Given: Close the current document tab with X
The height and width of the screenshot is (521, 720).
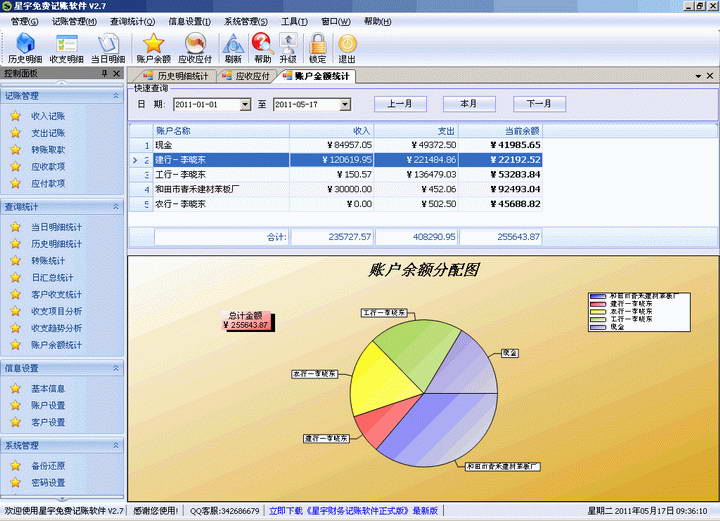Looking at the screenshot, I should (x=710, y=76).
